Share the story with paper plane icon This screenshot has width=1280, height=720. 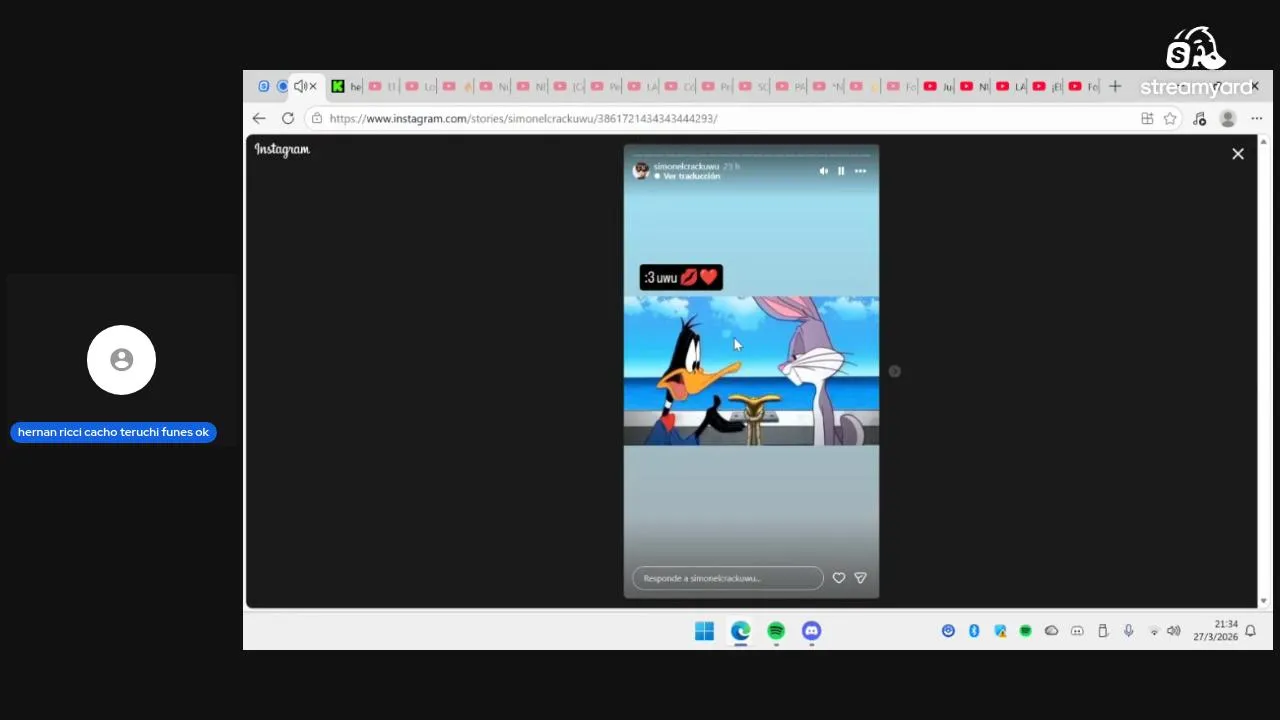[x=860, y=578]
